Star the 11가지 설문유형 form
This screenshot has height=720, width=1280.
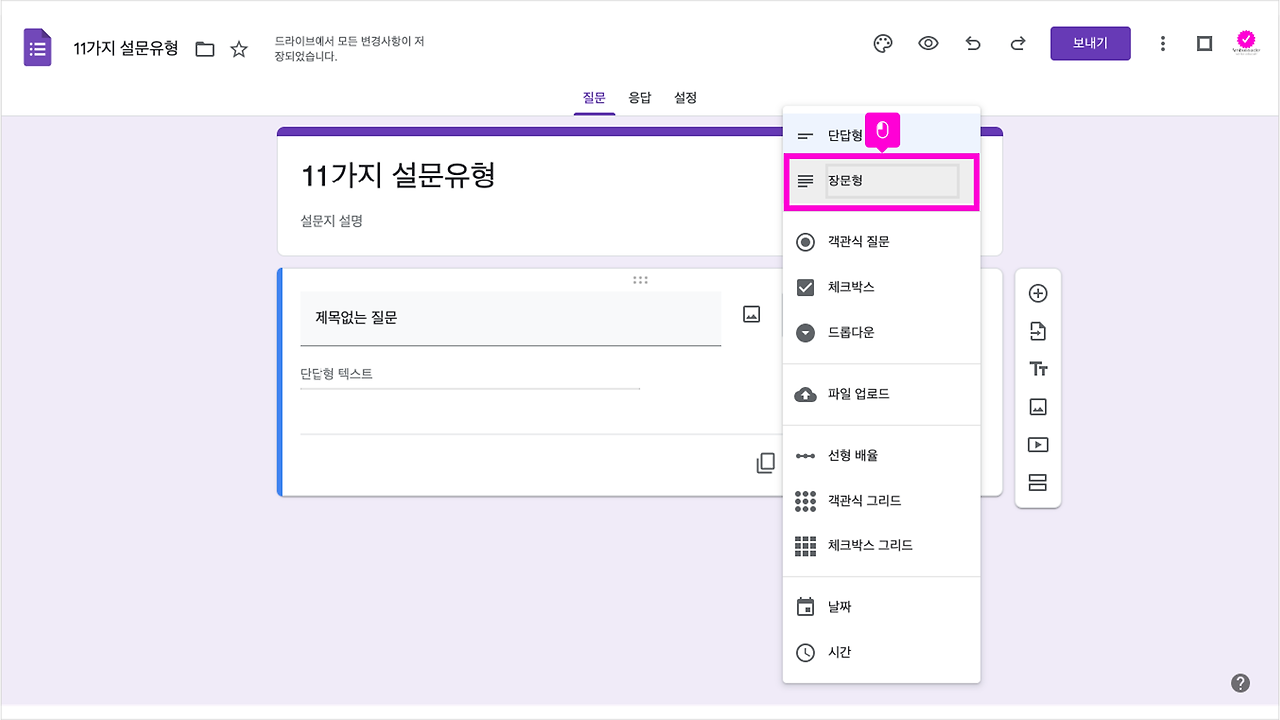[x=239, y=47]
